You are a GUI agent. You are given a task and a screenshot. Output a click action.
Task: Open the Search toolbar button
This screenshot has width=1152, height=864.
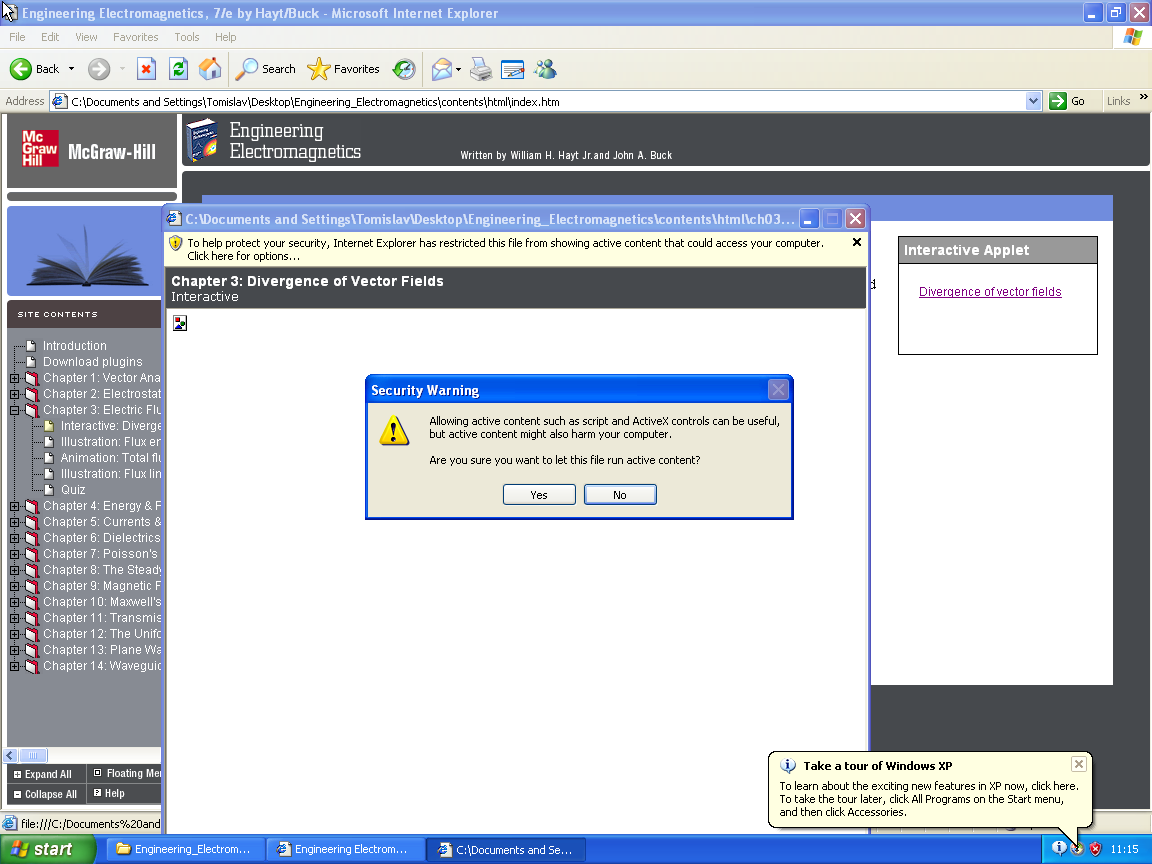point(265,69)
